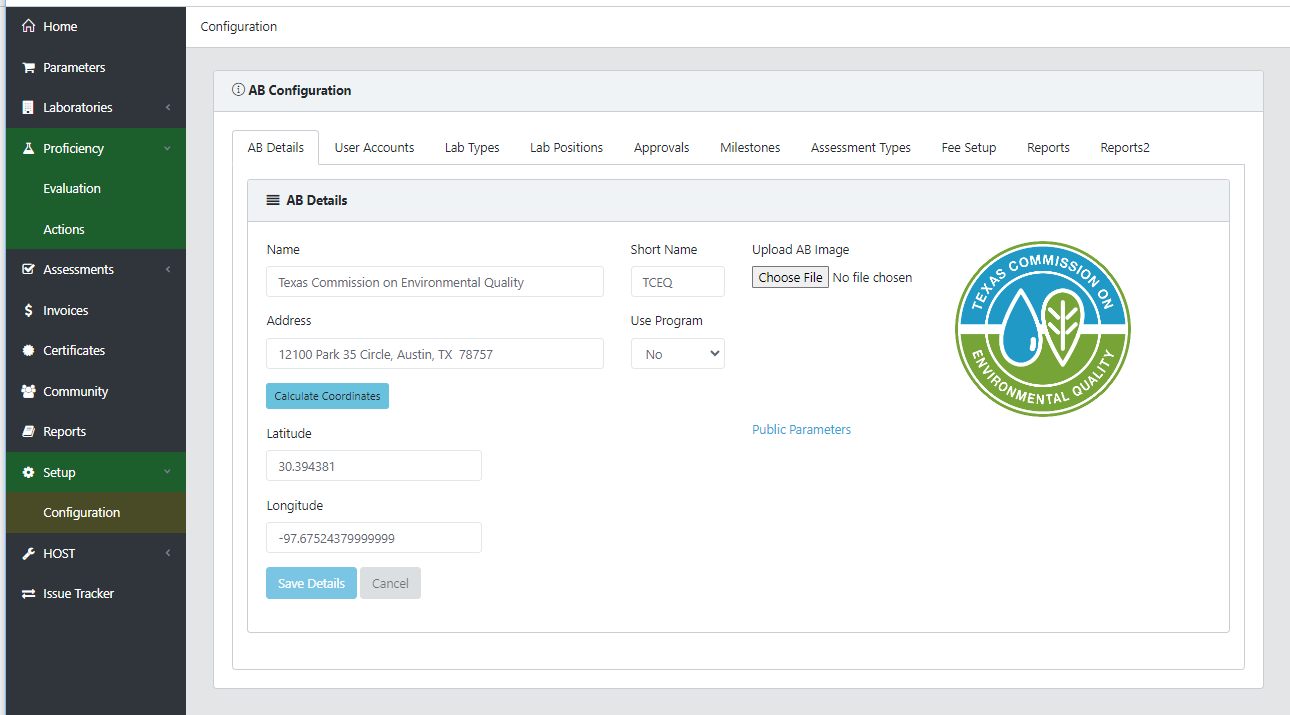Open the Fee Setup tab

969,148
